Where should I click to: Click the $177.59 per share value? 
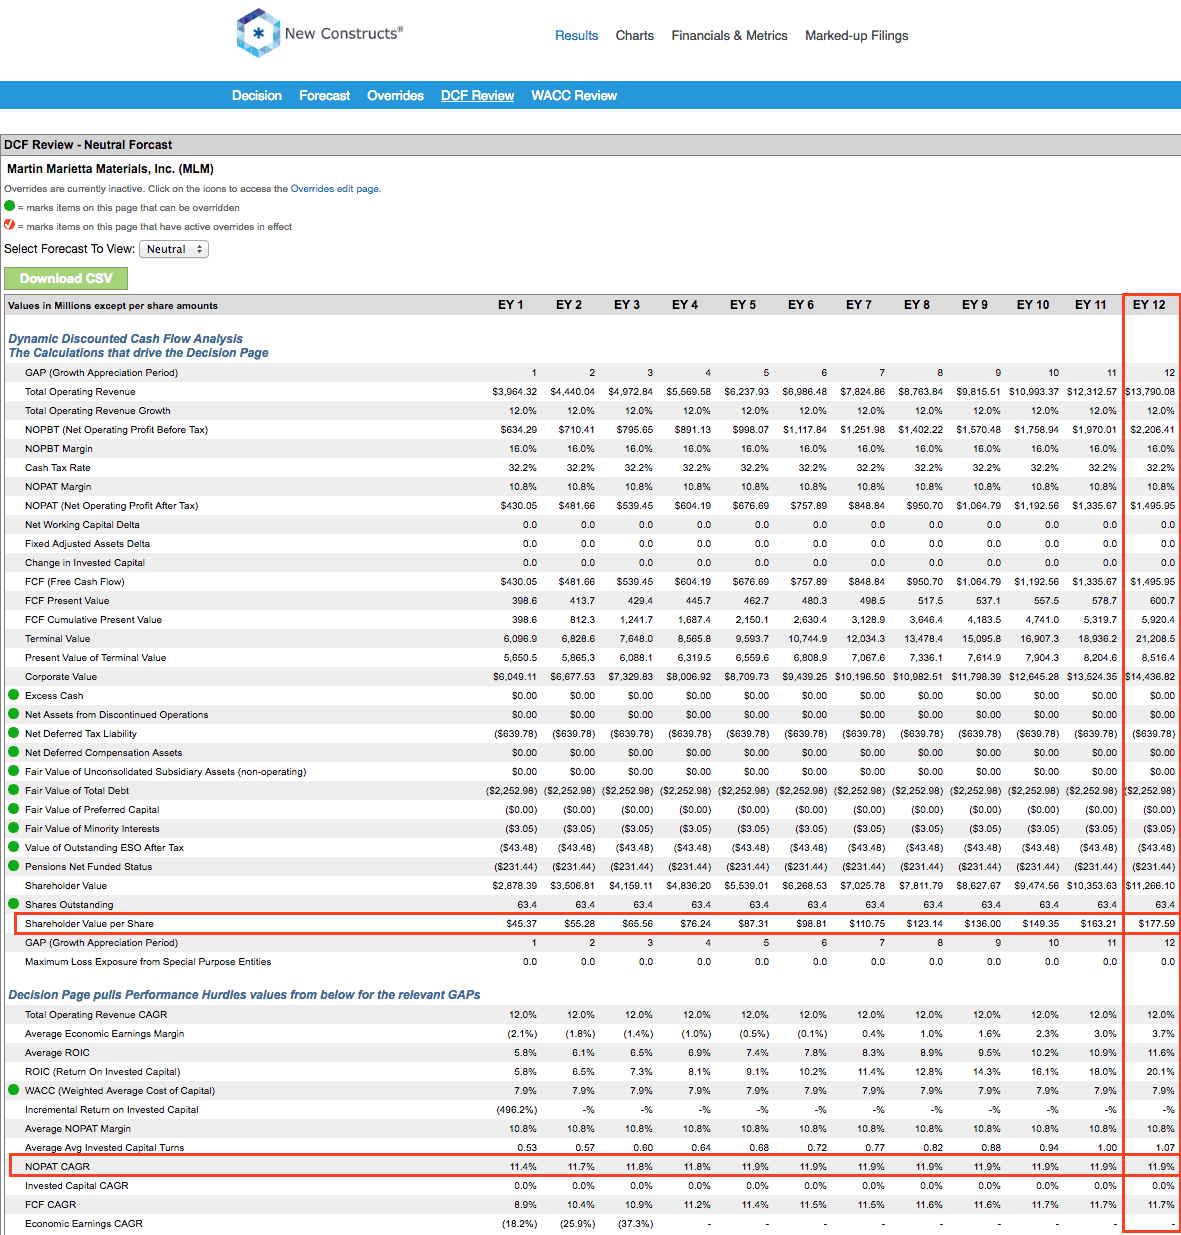pyautogui.click(x=1157, y=924)
